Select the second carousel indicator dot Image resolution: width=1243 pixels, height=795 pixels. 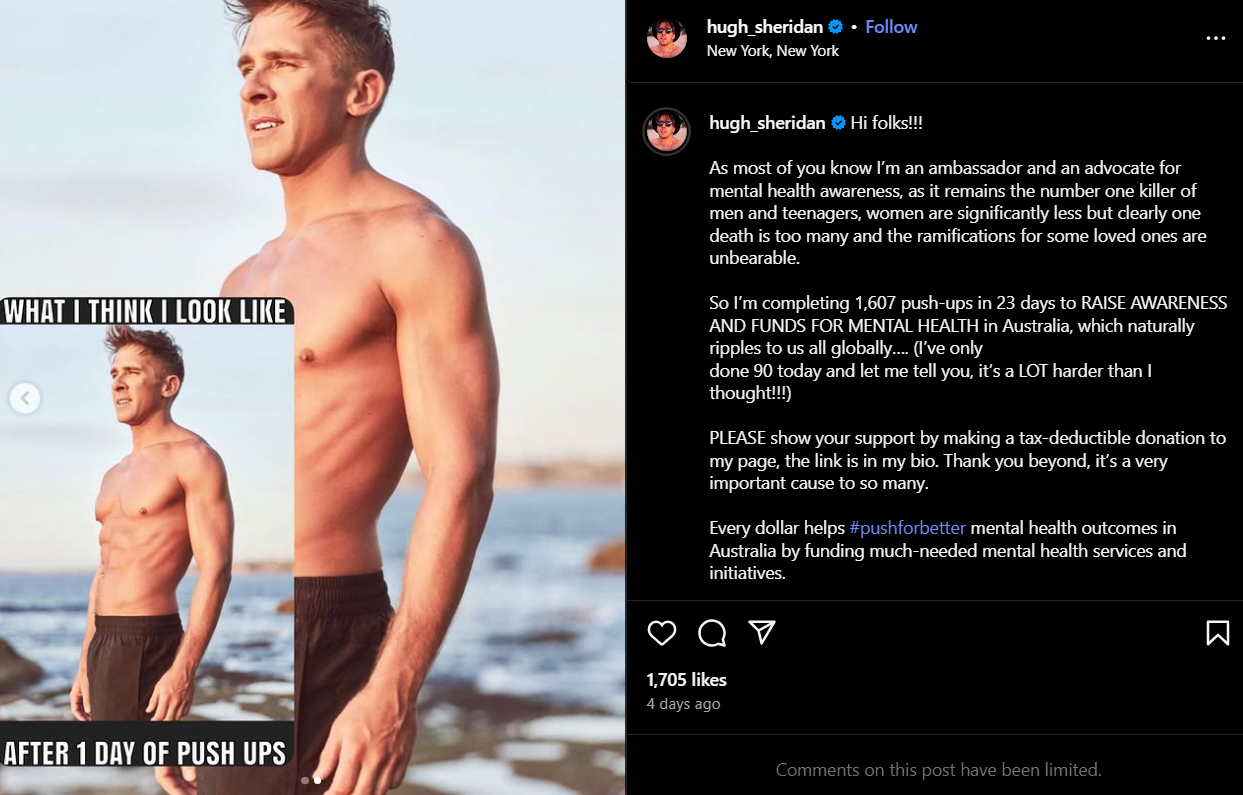coord(317,780)
